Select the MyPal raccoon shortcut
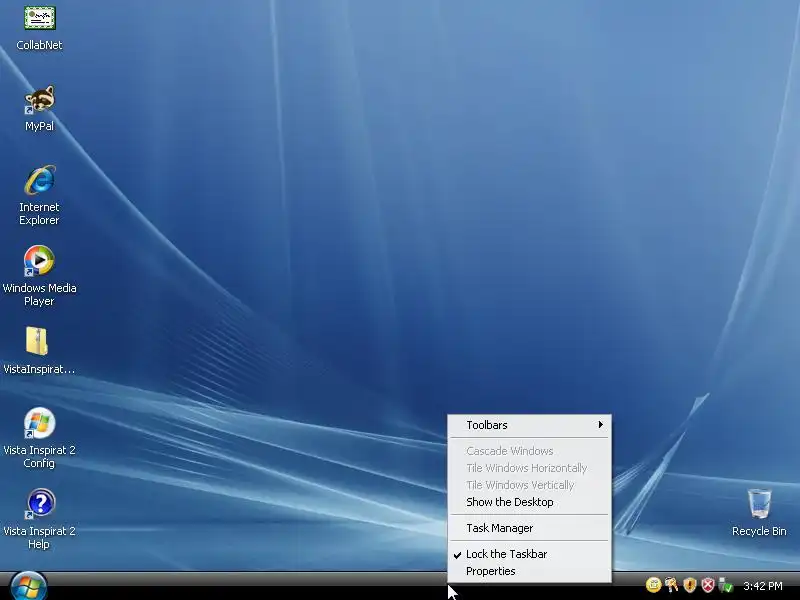 [x=40, y=99]
